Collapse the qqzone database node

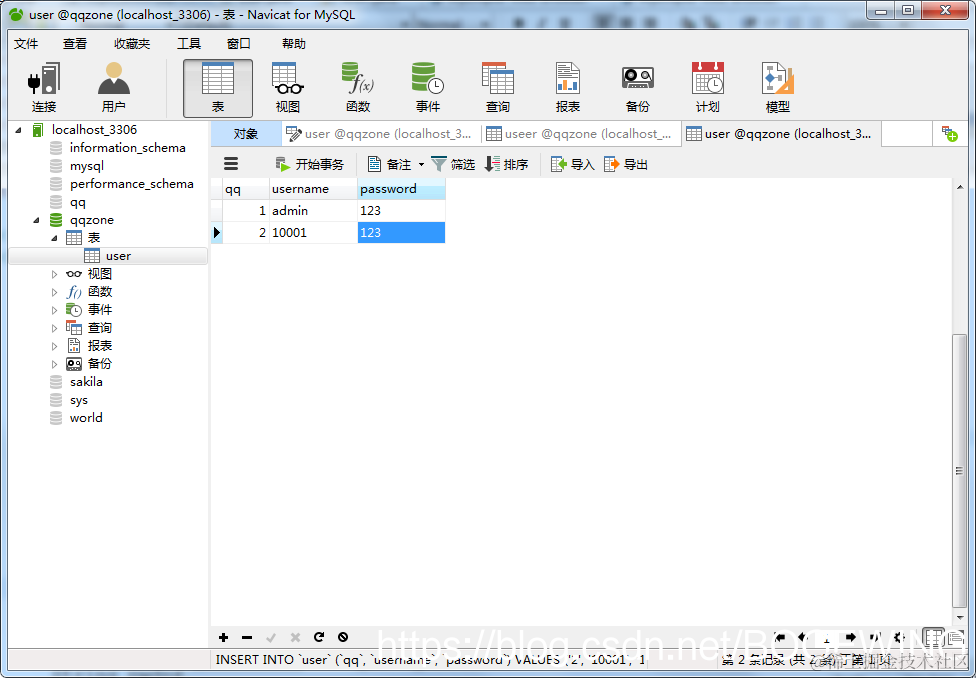(36, 220)
